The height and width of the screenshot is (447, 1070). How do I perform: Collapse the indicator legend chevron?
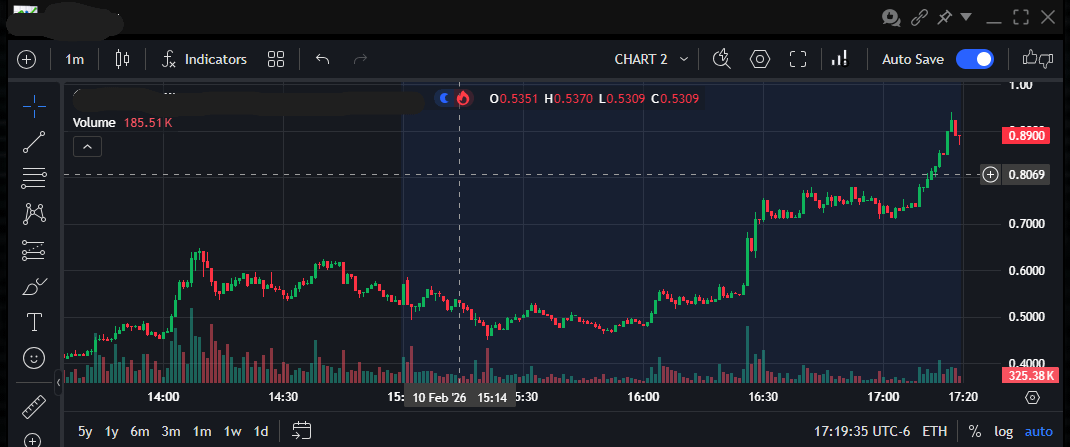tap(87, 147)
